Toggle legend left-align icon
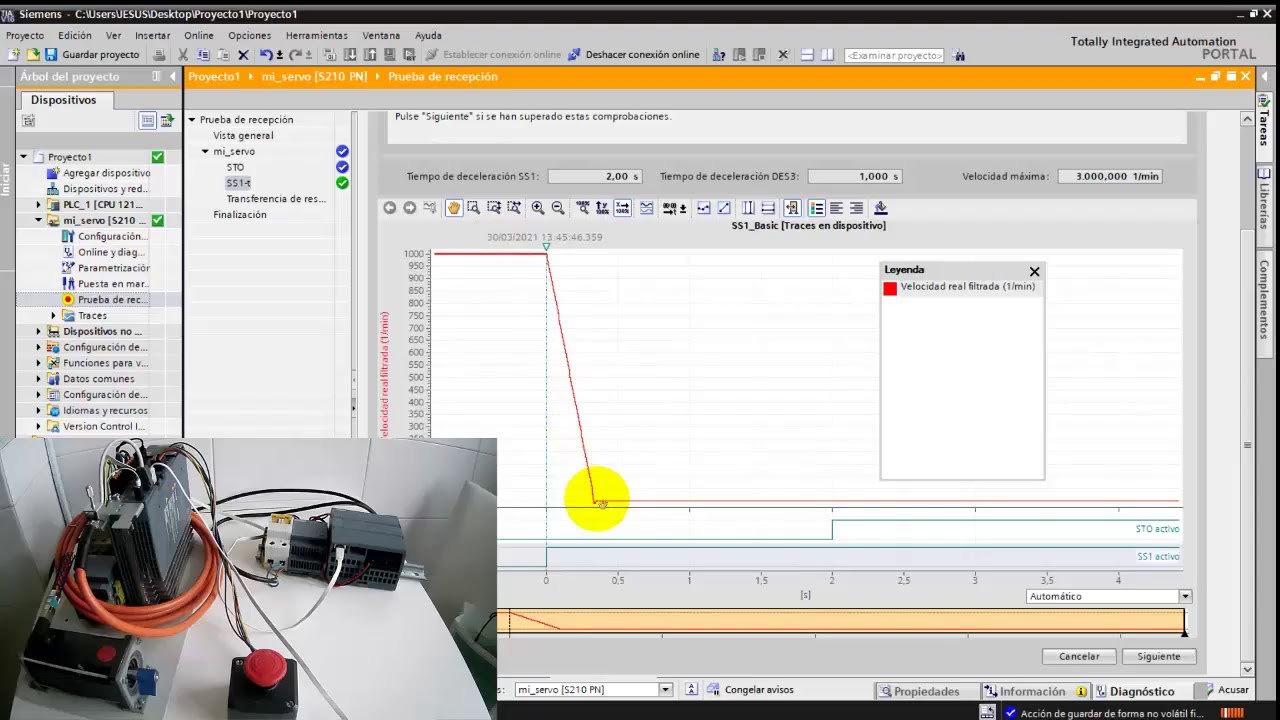Screen dimensions: 1280x720 [x=836, y=208]
